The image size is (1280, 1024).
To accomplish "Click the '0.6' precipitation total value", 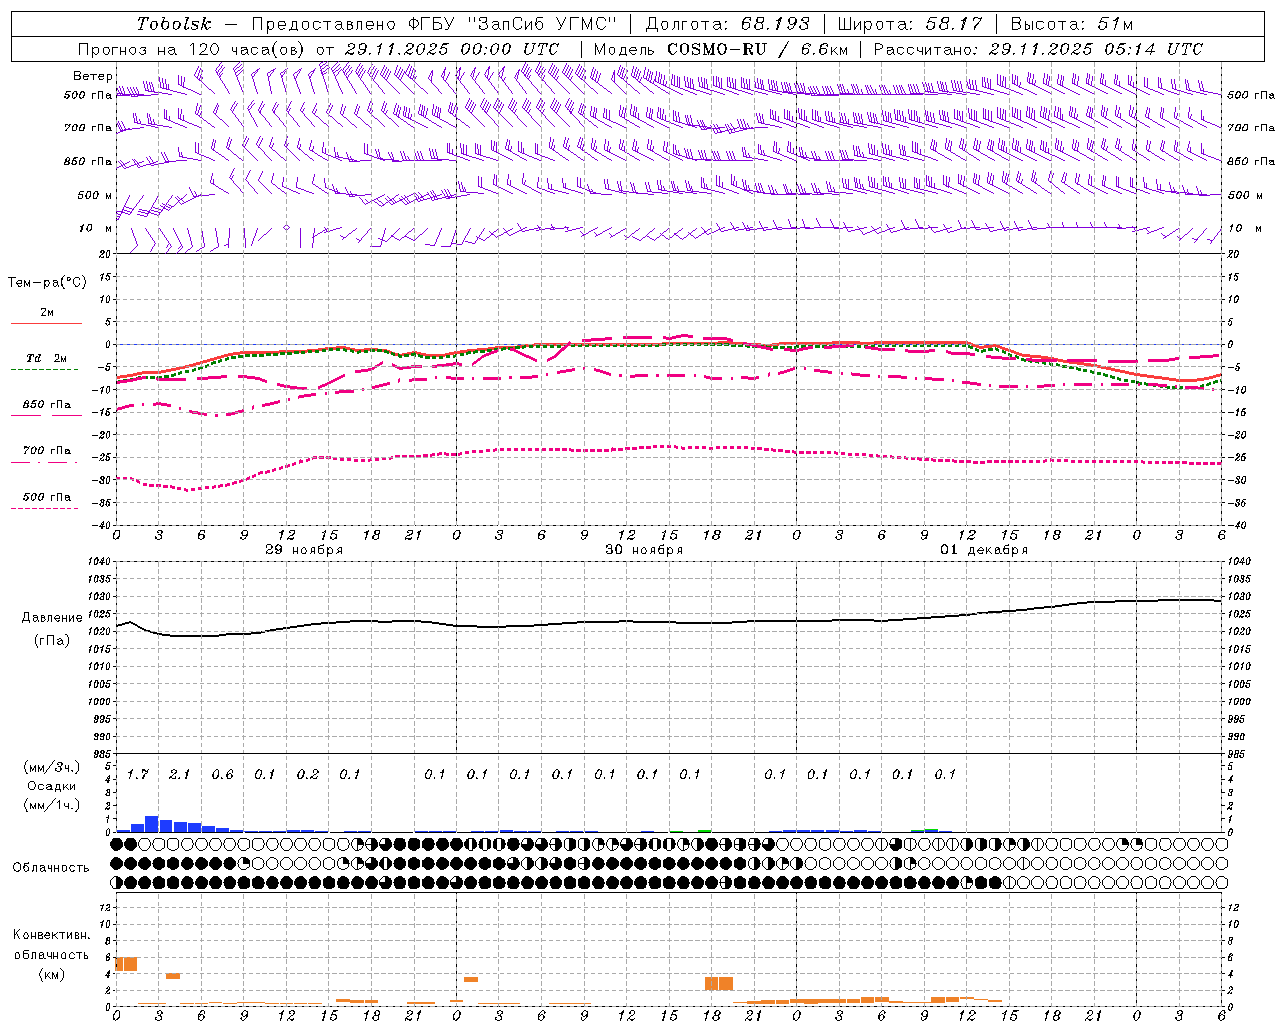I will (222, 774).
